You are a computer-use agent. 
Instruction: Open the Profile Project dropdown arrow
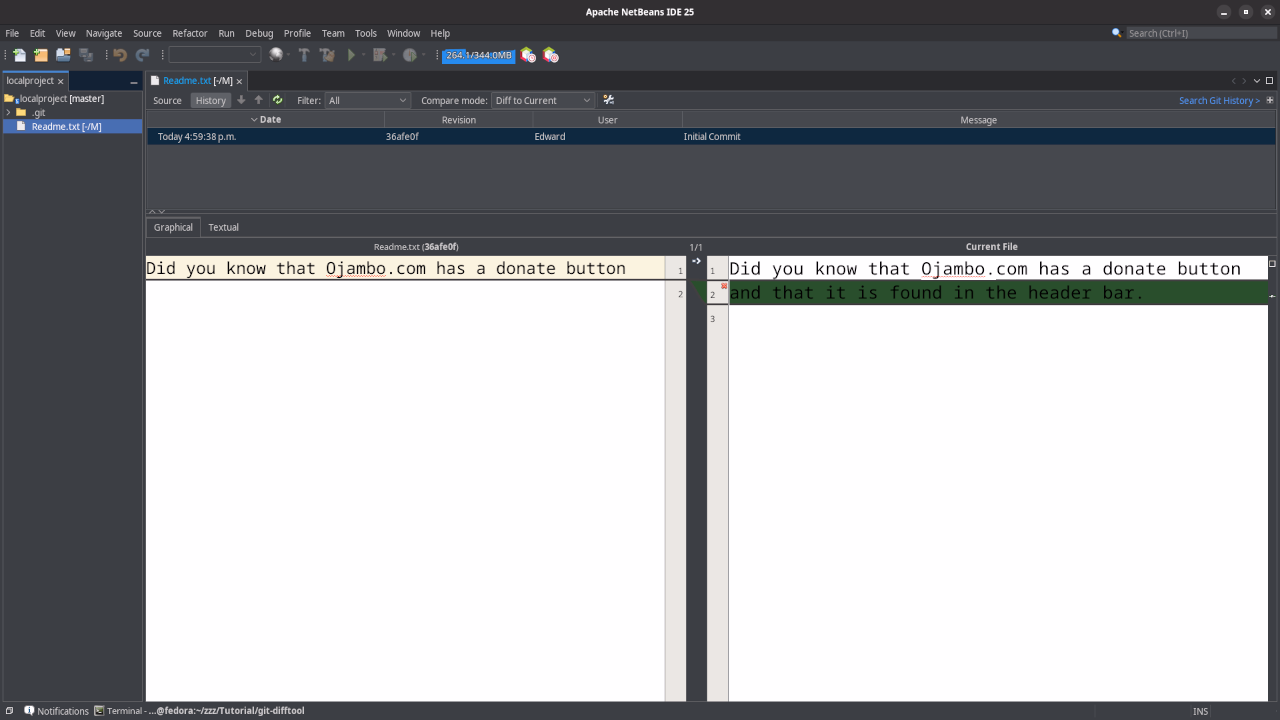tap(424, 55)
